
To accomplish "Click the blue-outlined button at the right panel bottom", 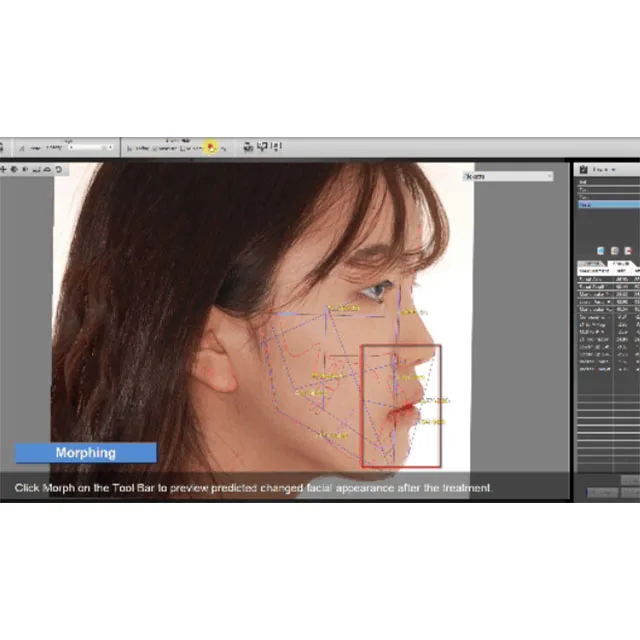I will point(602,493).
